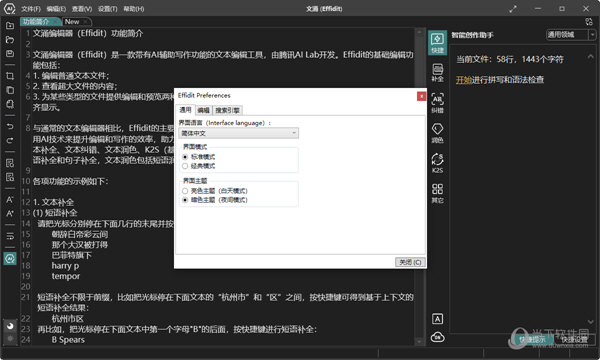The image size is (600, 360).
Task: Close the New tab with its x
Action: click(x=86, y=22)
